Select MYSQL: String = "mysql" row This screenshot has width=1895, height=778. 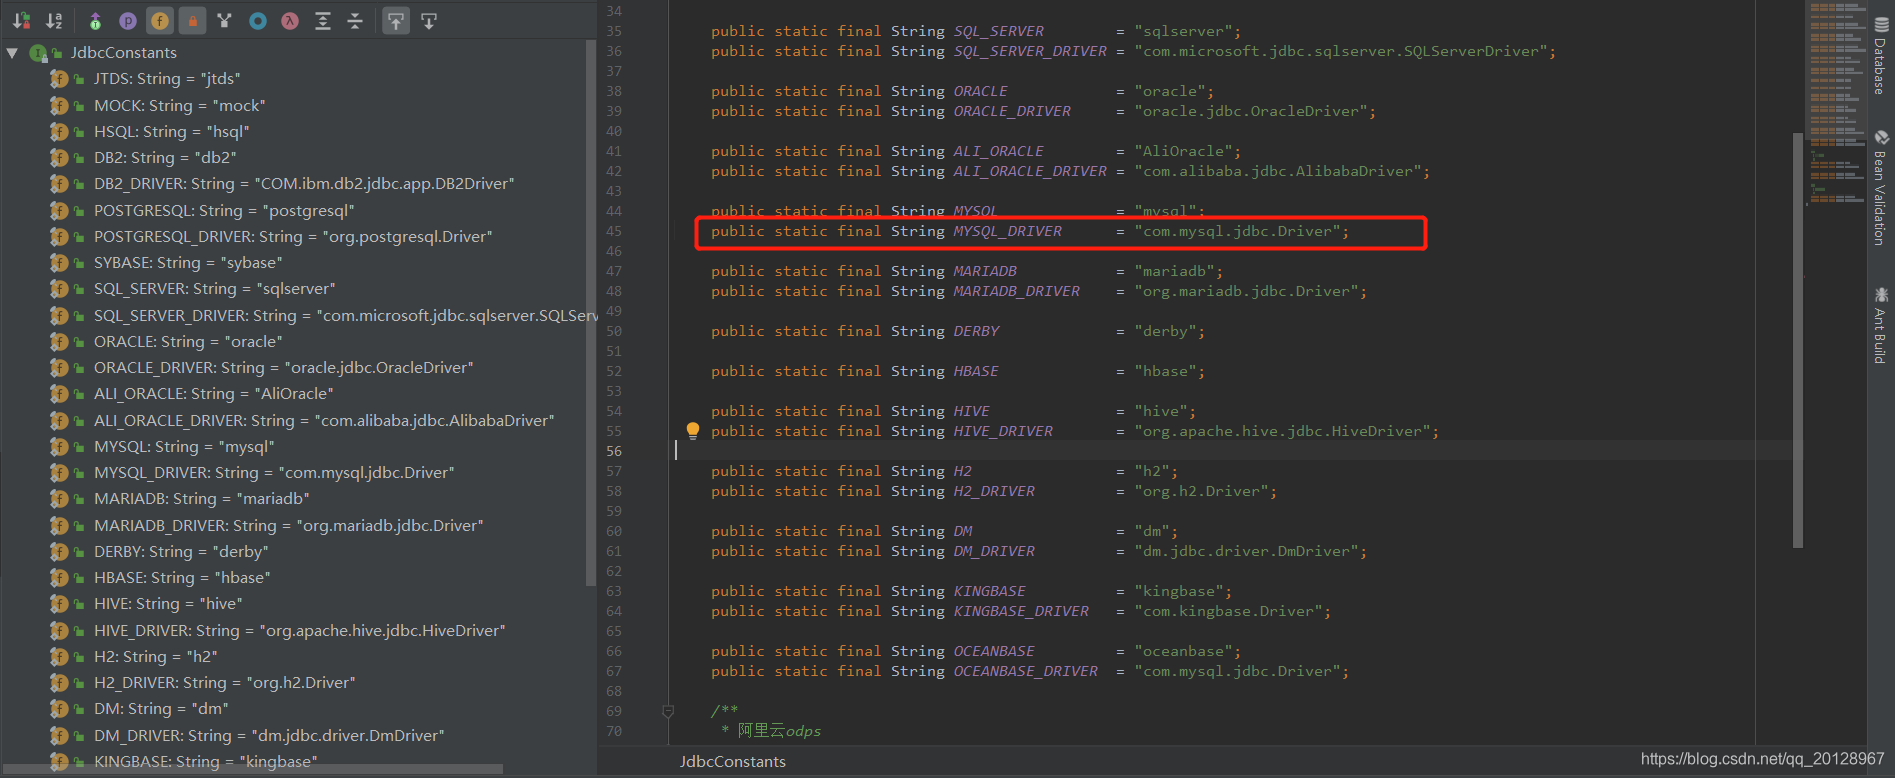tap(184, 447)
